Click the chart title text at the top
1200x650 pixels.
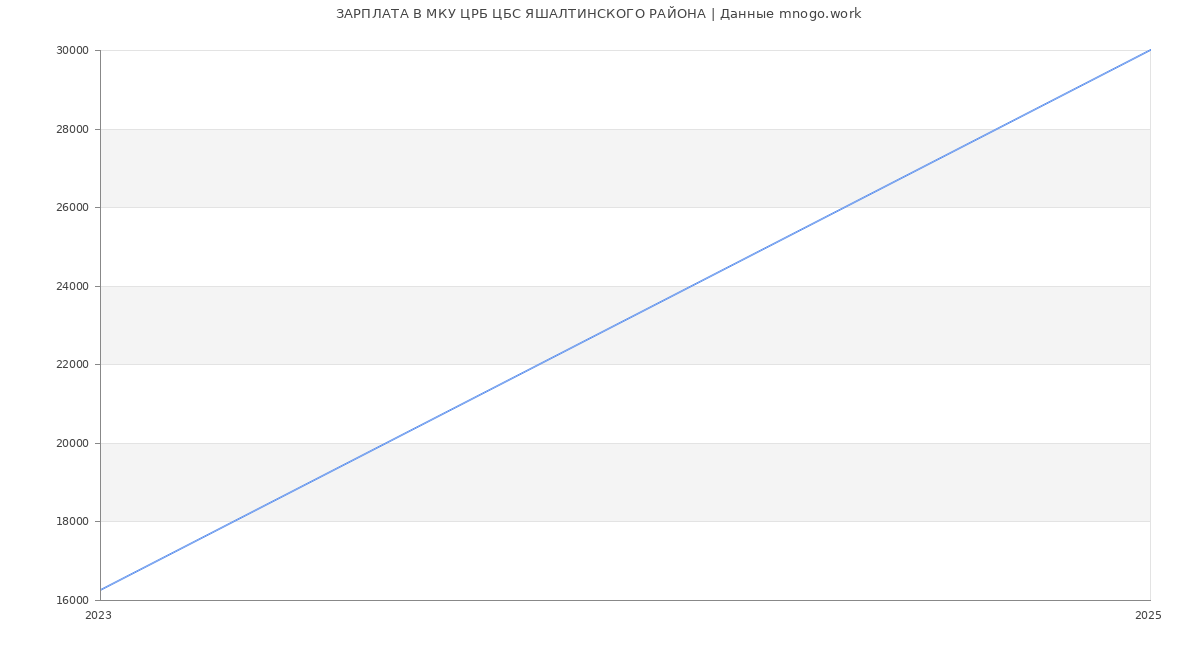pos(598,14)
